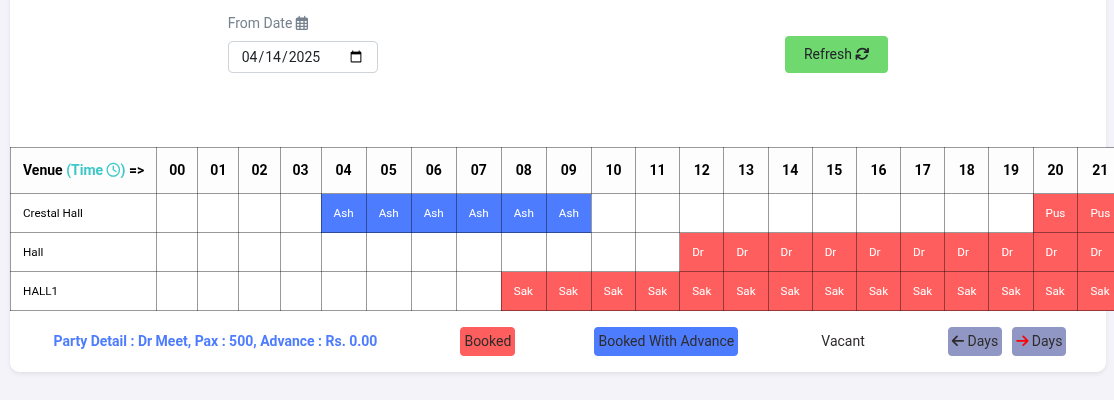Viewport: 1114px width, 400px height.
Task: Click the Refresh button
Action: pos(836,55)
